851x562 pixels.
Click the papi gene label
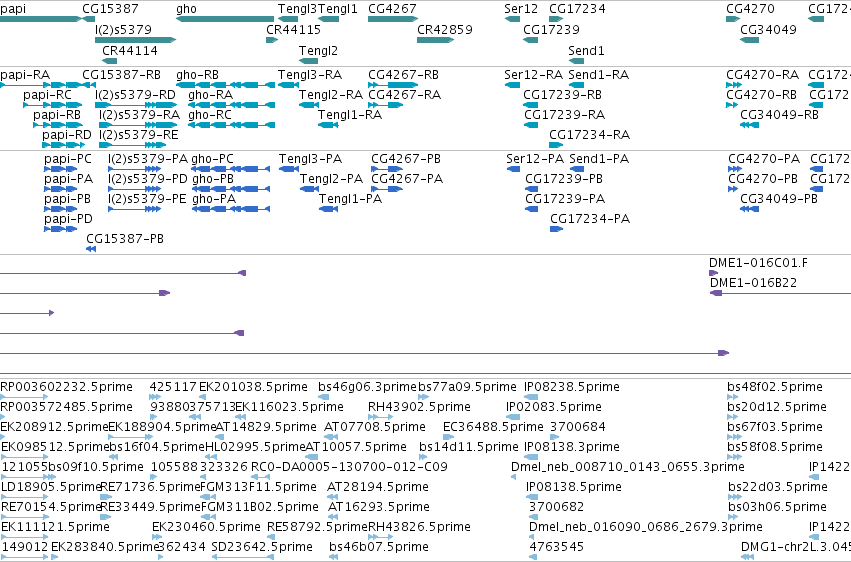(x=13, y=9)
